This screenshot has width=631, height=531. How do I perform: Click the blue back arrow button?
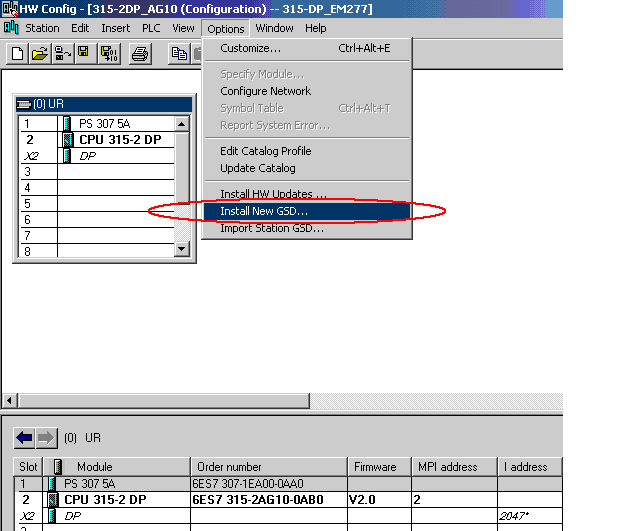click(x=24, y=438)
